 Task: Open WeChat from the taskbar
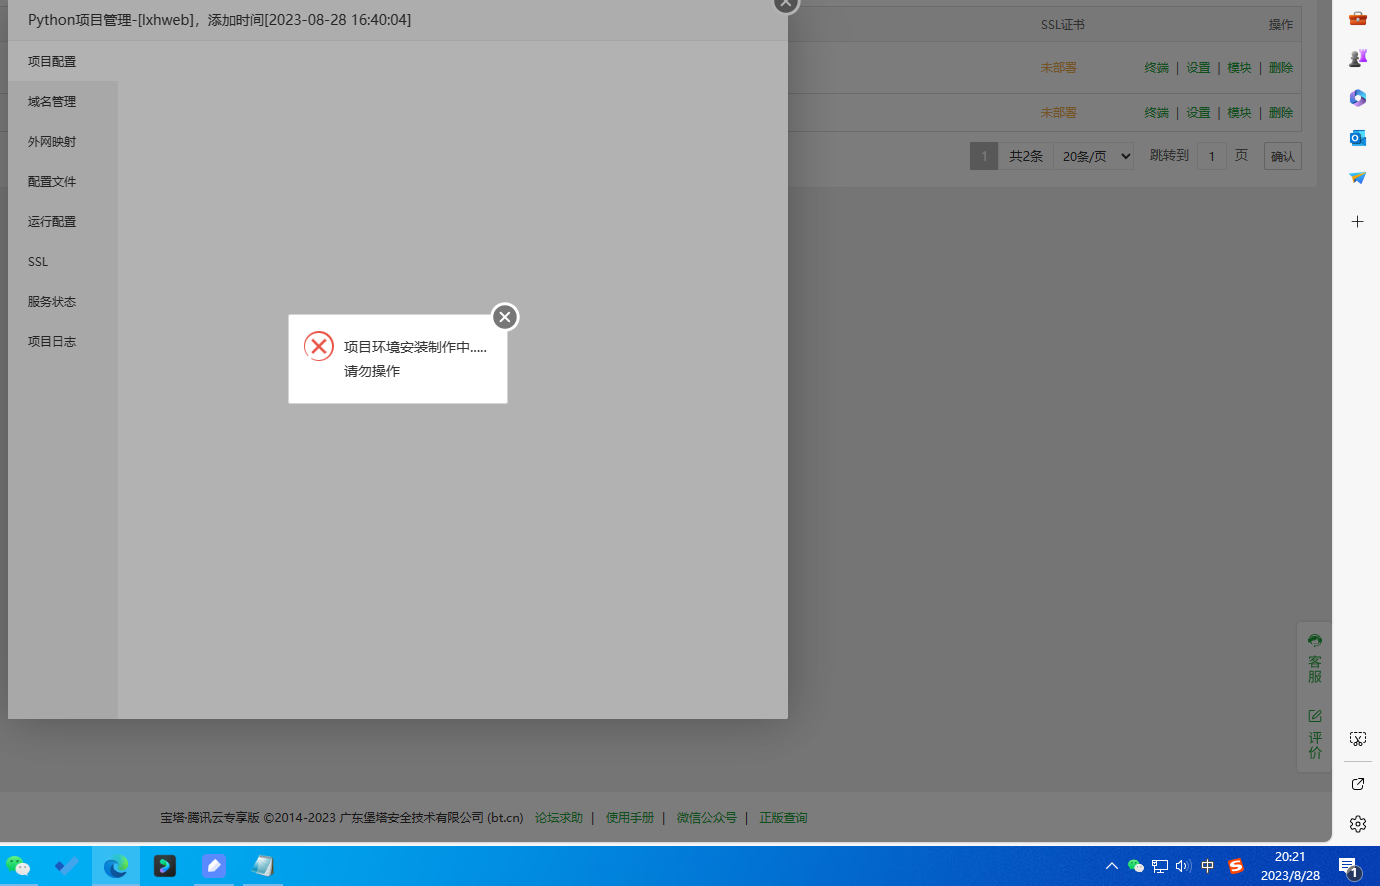[18, 866]
